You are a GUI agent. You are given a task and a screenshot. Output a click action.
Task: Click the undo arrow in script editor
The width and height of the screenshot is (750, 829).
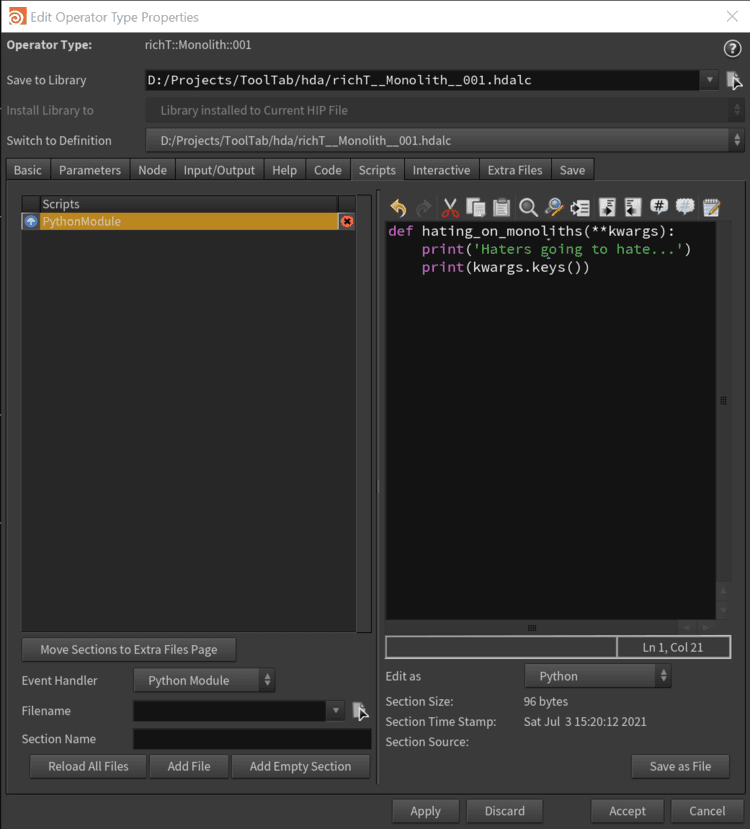point(398,207)
